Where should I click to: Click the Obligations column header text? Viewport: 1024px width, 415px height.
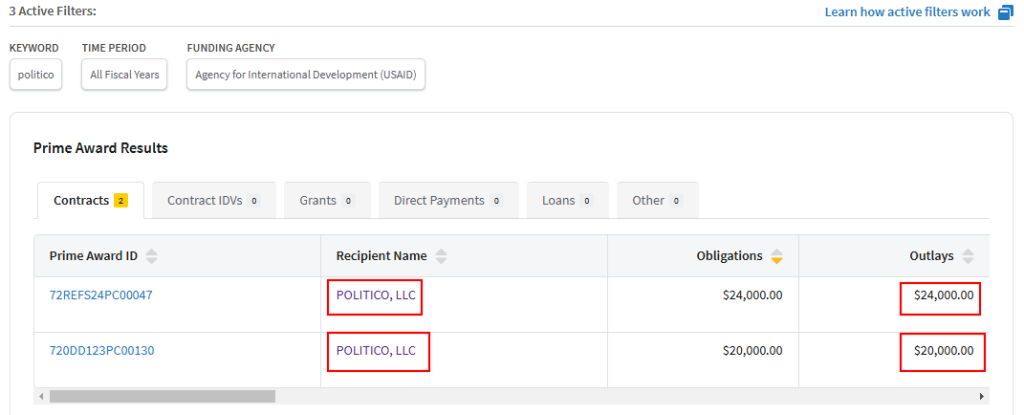[x=729, y=256]
